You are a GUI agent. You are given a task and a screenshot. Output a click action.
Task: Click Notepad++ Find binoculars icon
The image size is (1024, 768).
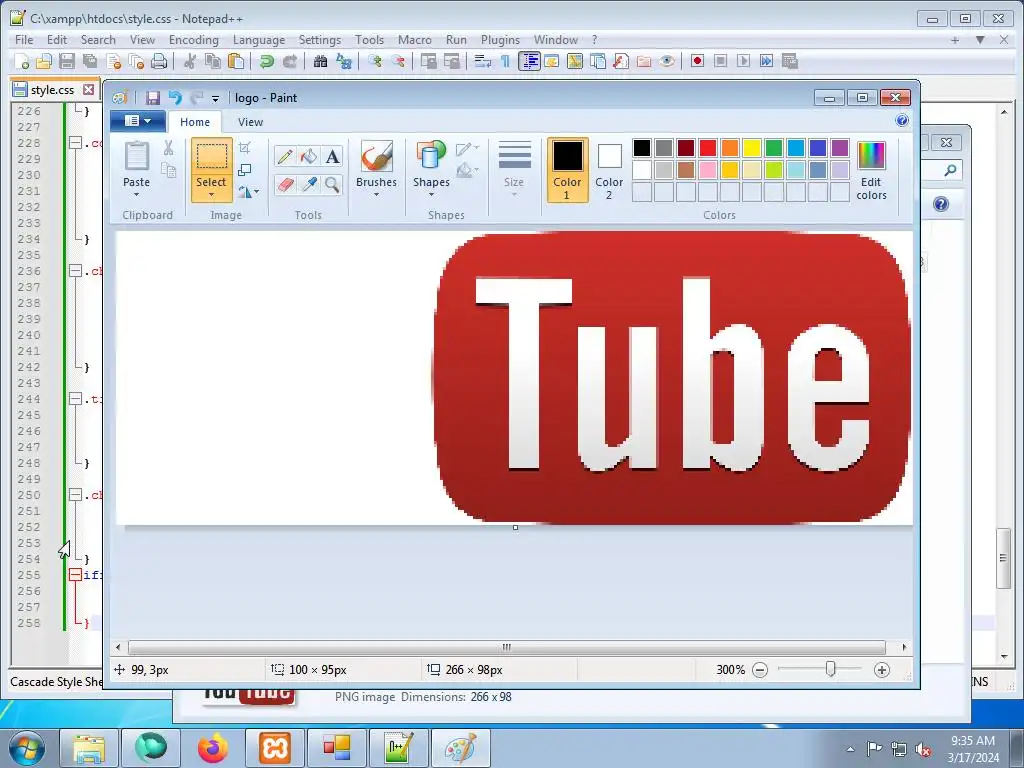[x=320, y=61]
